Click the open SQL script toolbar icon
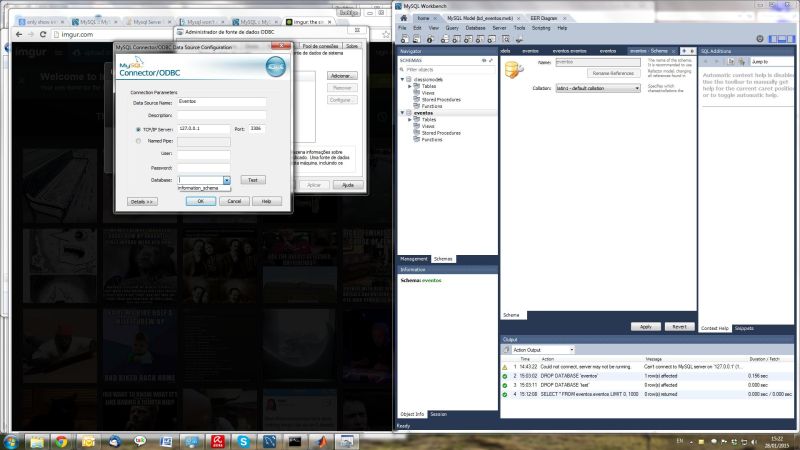 pyautogui.click(x=417, y=39)
